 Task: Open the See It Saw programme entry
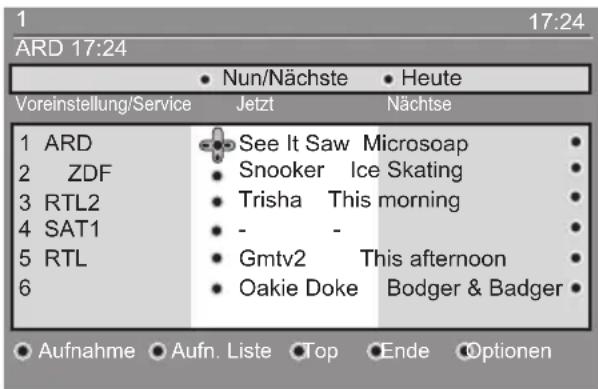(294, 143)
